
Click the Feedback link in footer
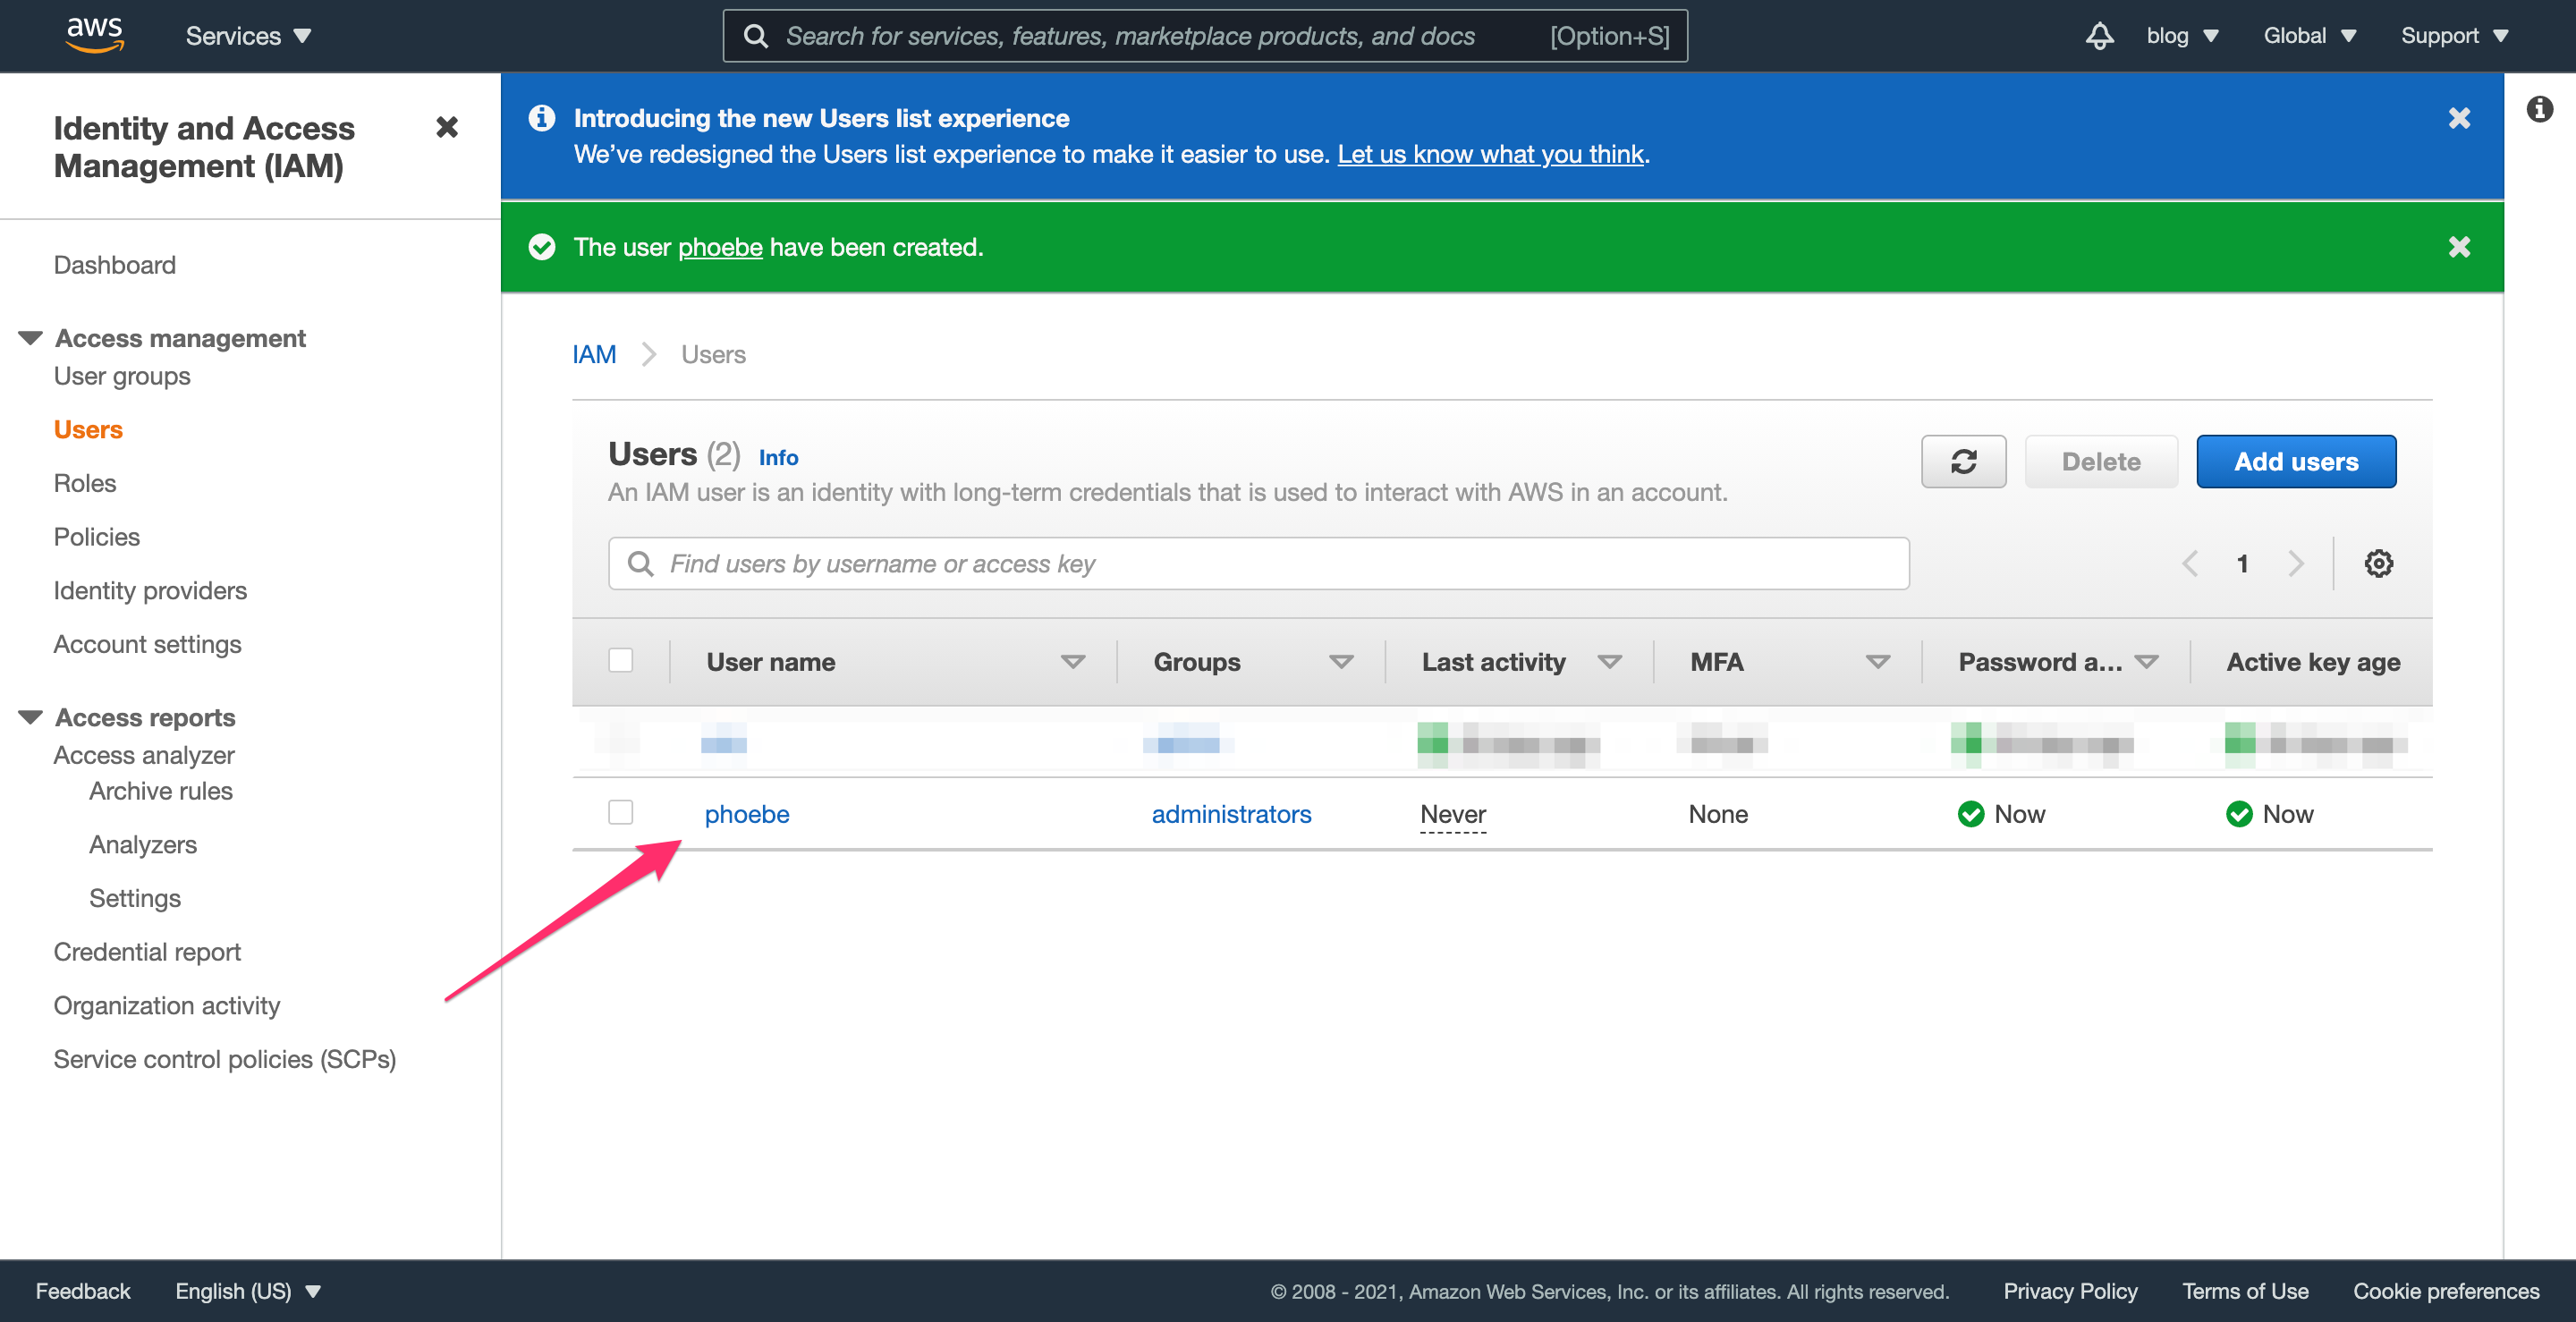(83, 1291)
